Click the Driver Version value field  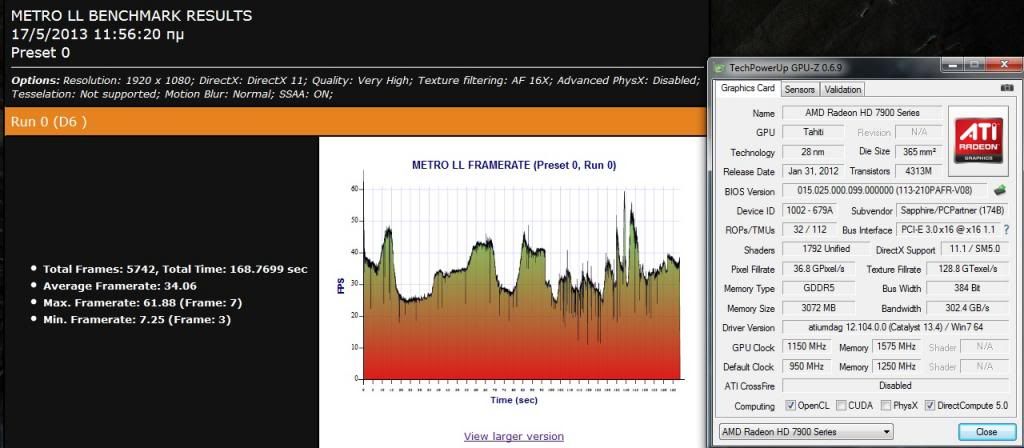pyautogui.click(x=895, y=327)
